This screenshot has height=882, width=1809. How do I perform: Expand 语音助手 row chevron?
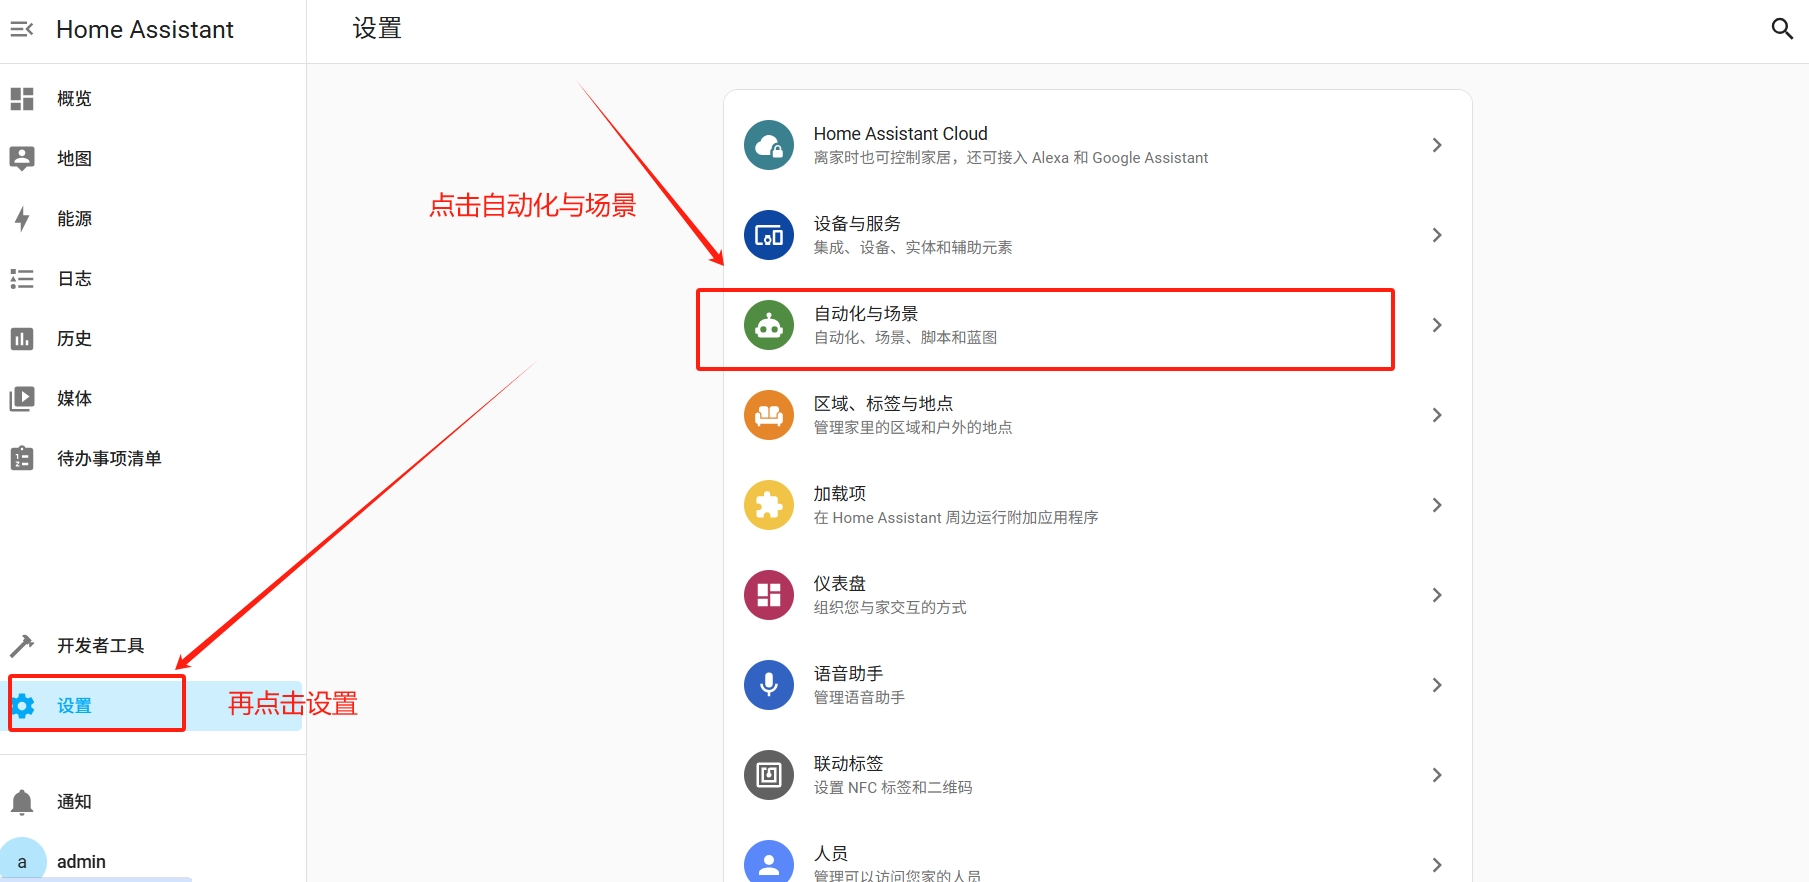pyautogui.click(x=1437, y=685)
